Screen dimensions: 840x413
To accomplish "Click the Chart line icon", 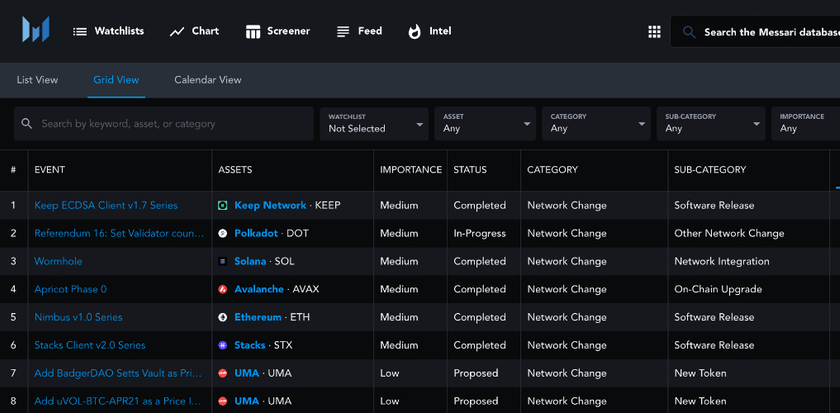I will point(177,32).
